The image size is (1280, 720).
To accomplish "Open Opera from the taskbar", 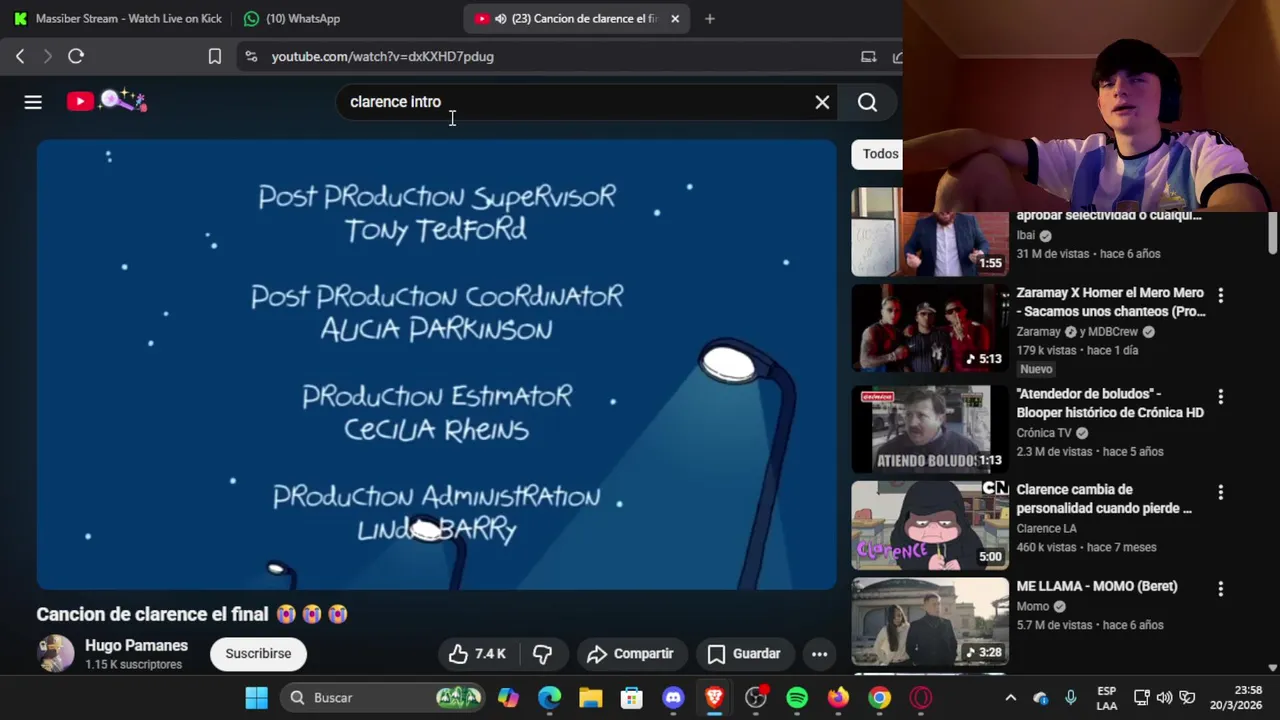I will coord(921,698).
